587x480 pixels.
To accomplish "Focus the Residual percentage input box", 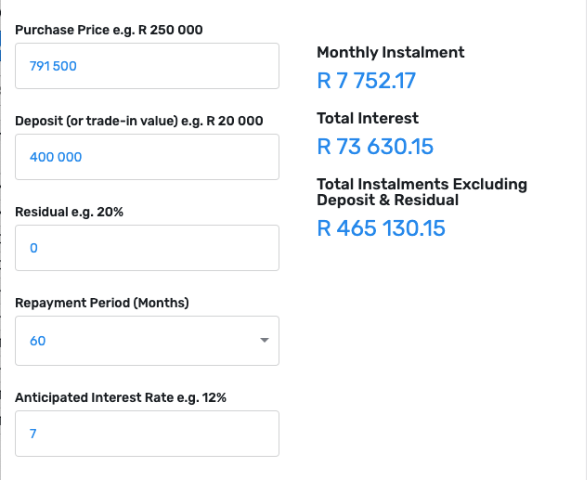I will pyautogui.click(x=147, y=248).
